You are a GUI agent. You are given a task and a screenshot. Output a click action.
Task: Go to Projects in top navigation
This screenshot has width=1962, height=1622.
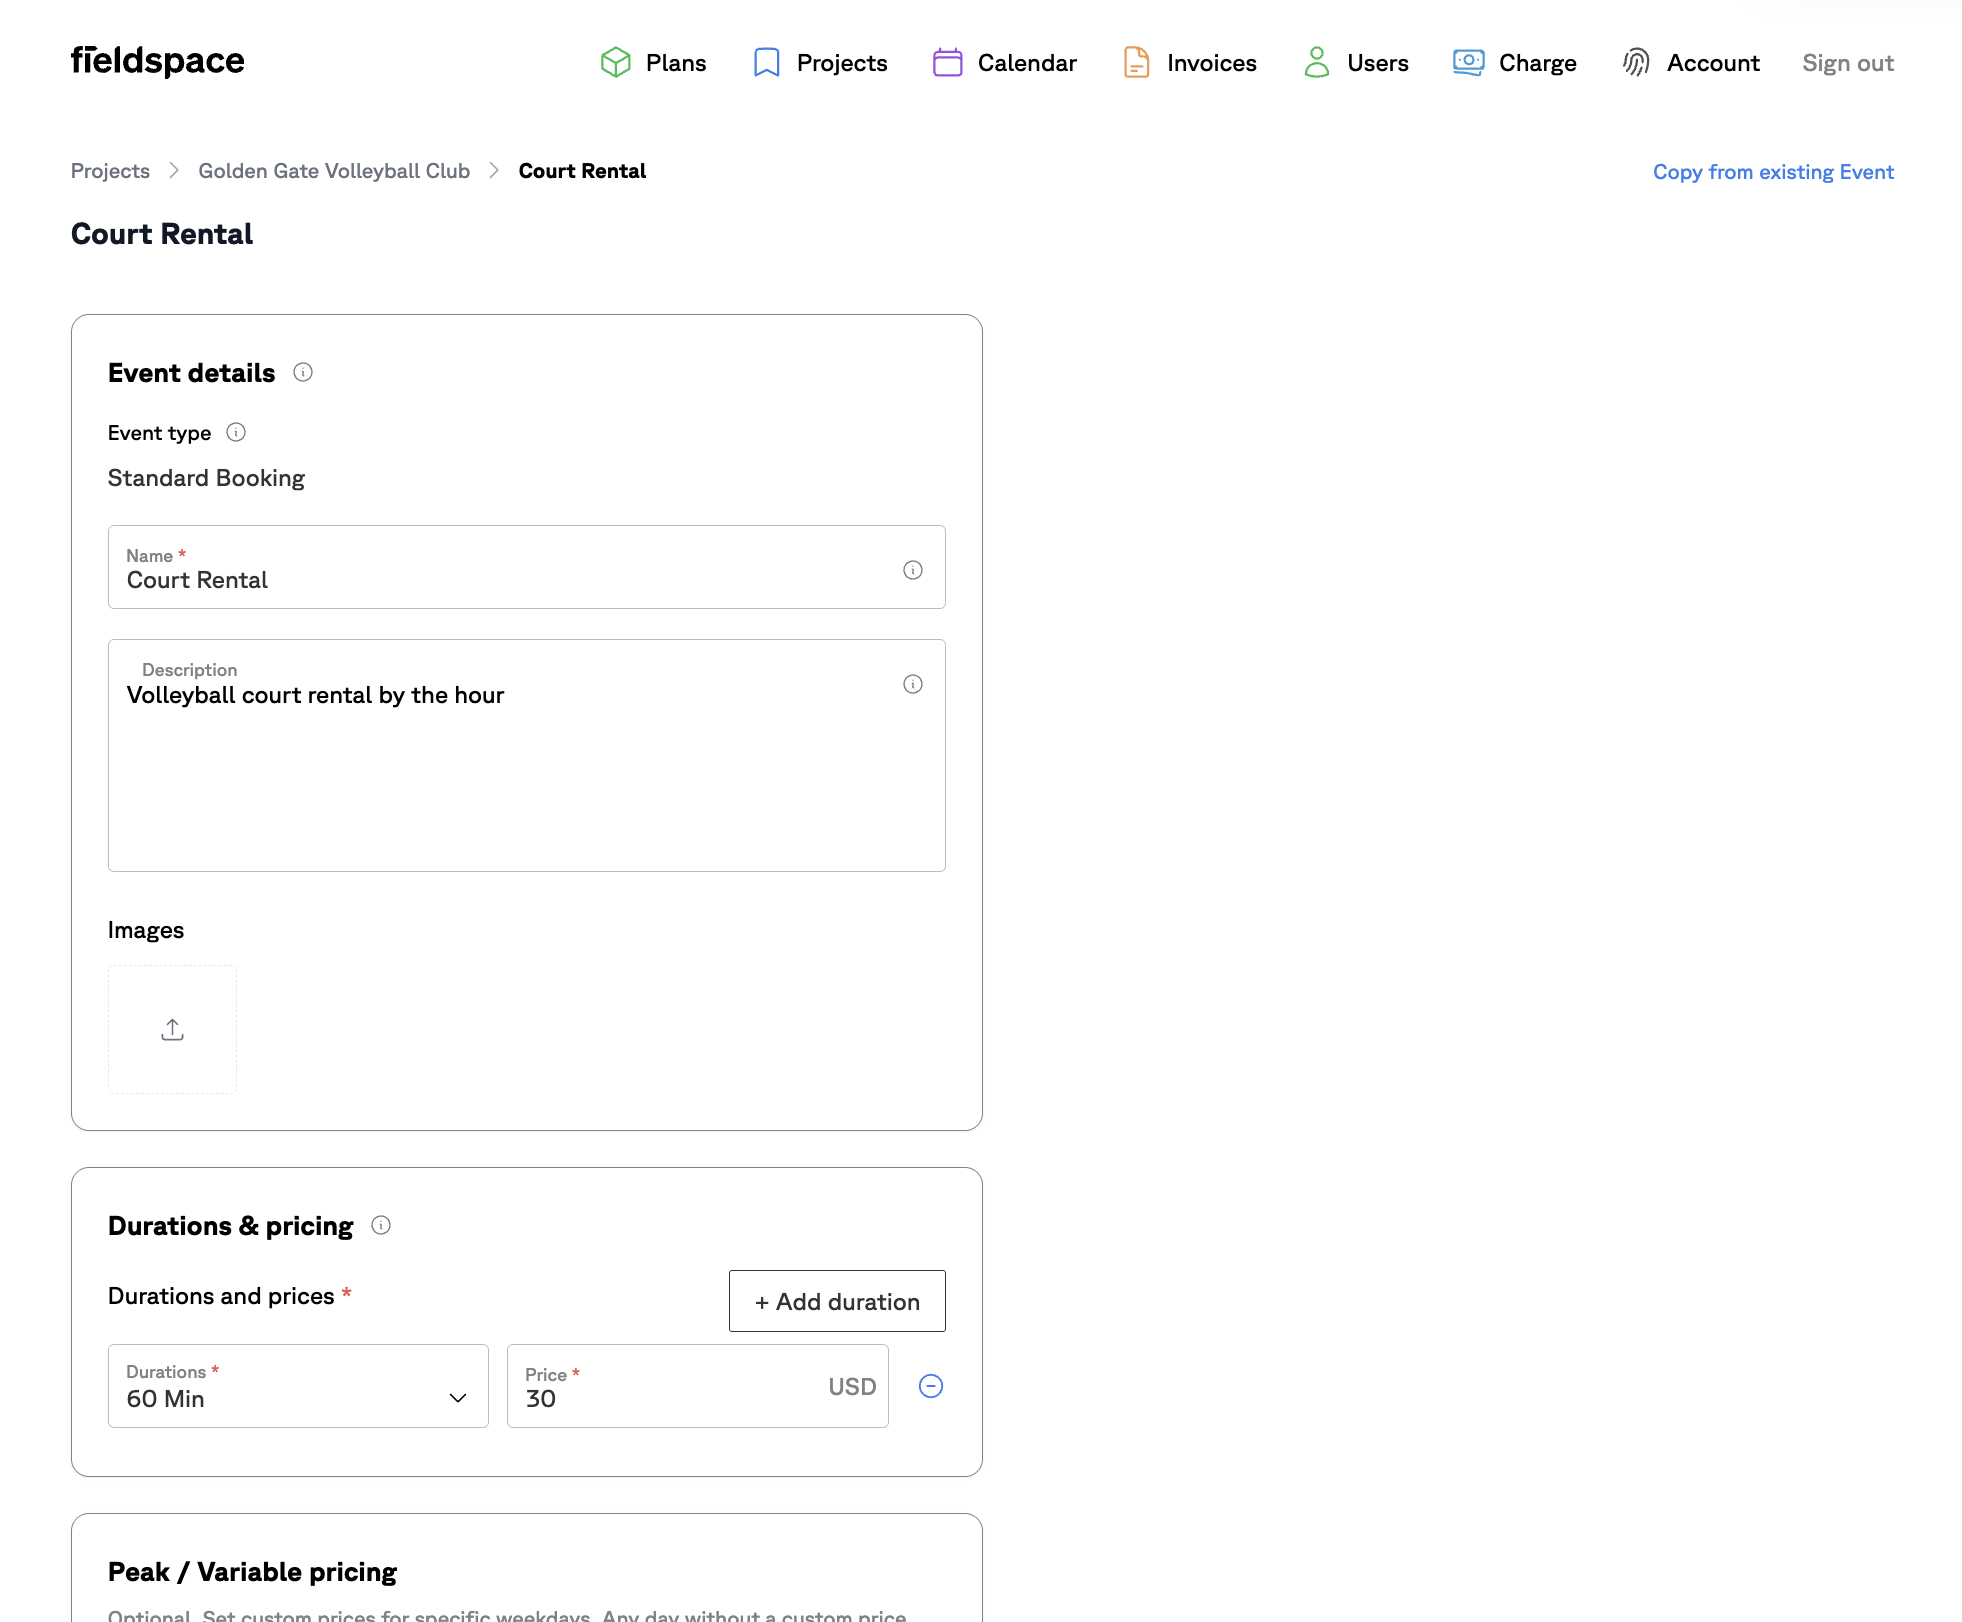pos(842,63)
